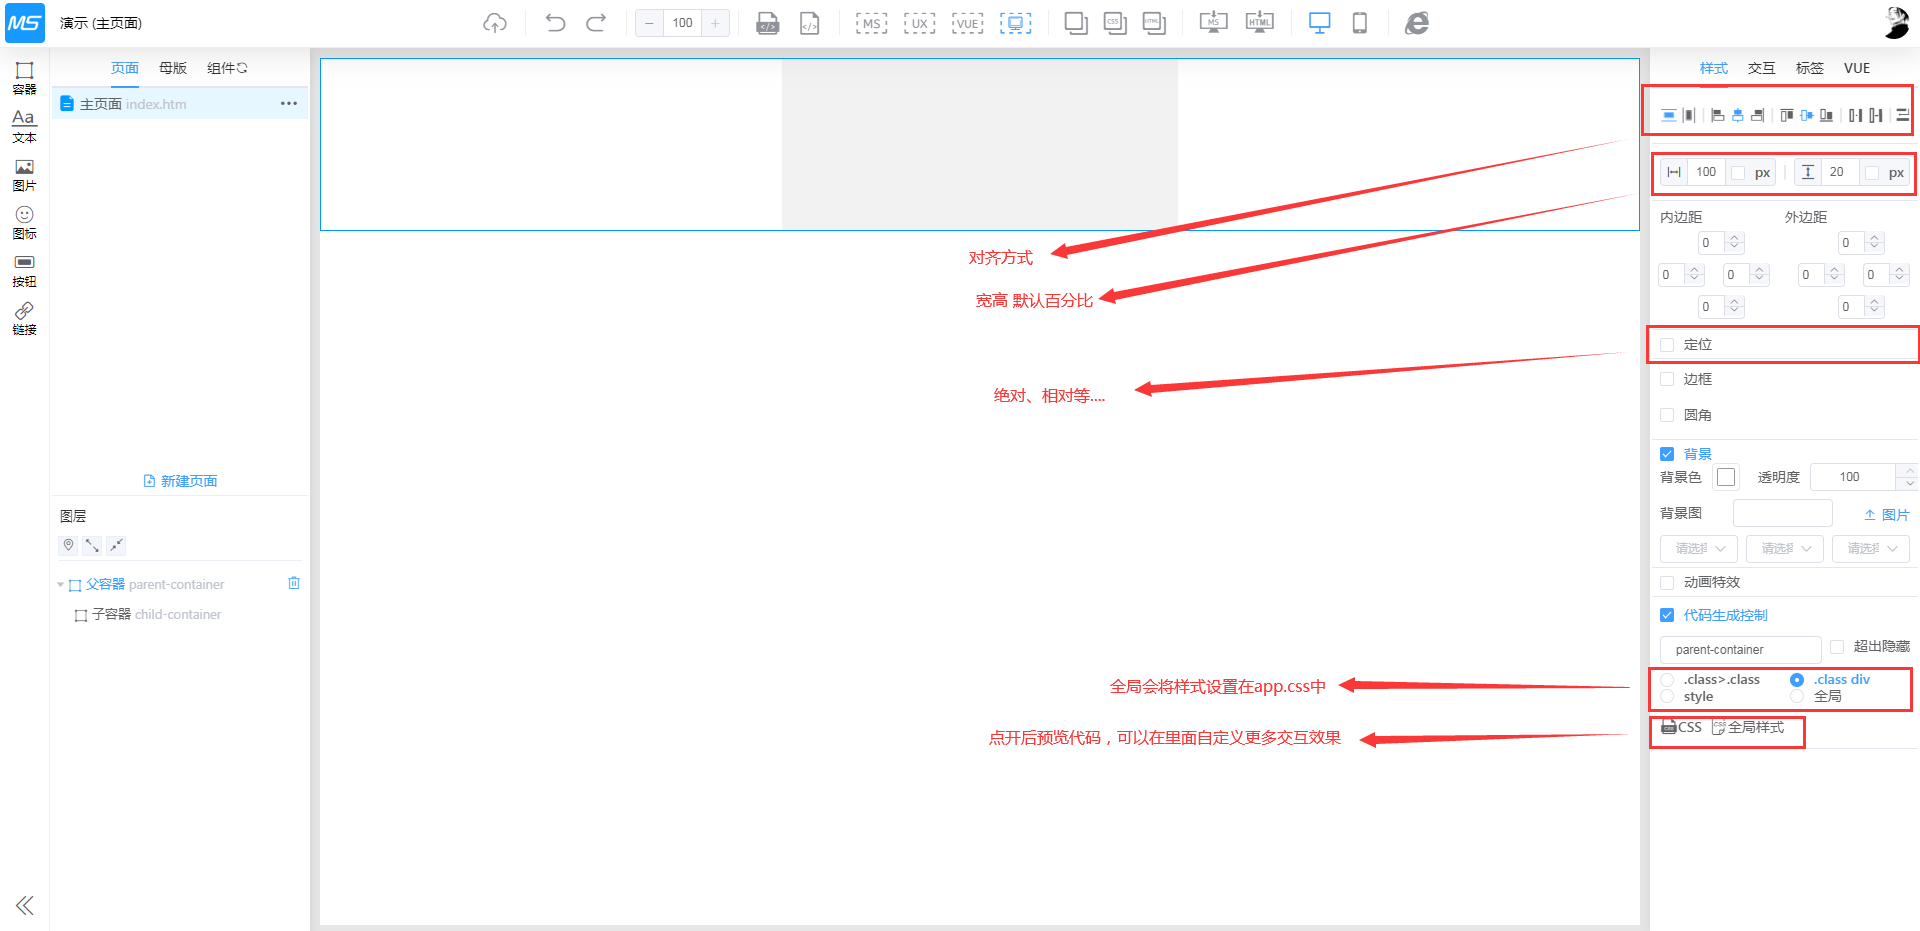Open the Internet Explorer preview icon
The image size is (1920, 931).
point(1416,23)
